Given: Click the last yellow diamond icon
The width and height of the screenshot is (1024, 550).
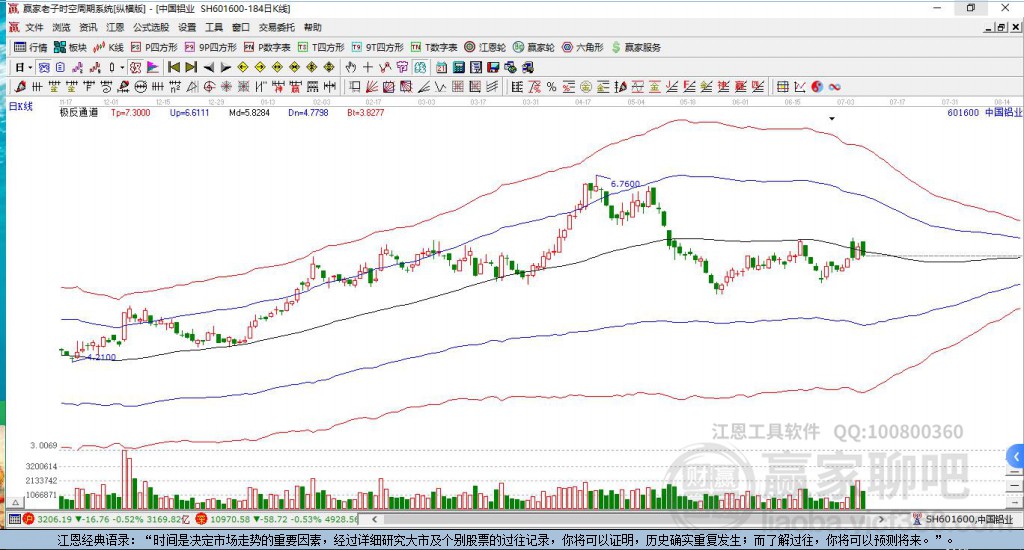Looking at the screenshot, I should 329,67.
